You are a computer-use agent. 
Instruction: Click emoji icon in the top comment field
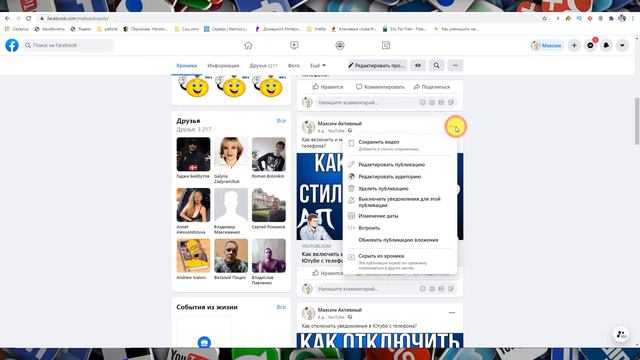[x=422, y=102]
